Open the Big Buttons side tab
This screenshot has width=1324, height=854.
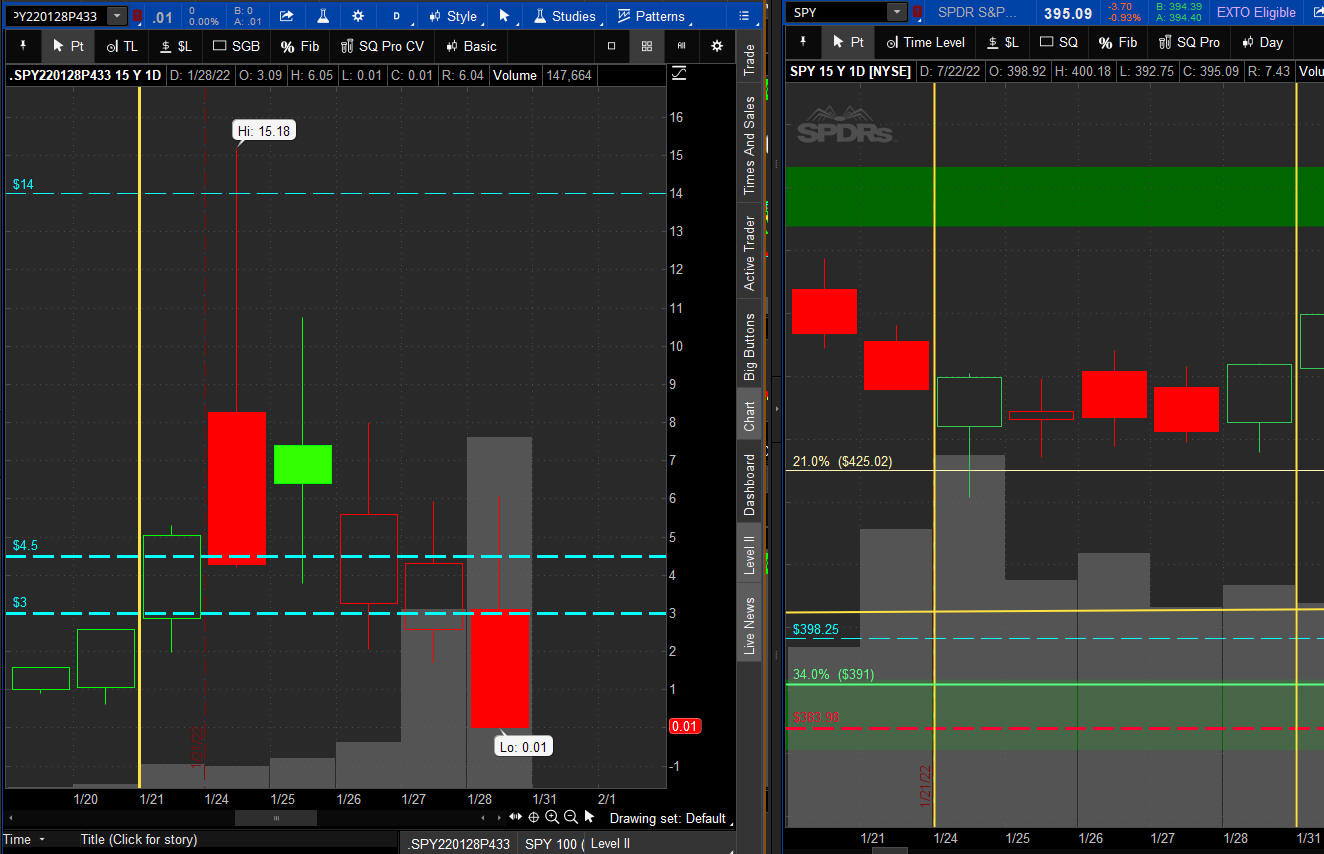pyautogui.click(x=749, y=347)
